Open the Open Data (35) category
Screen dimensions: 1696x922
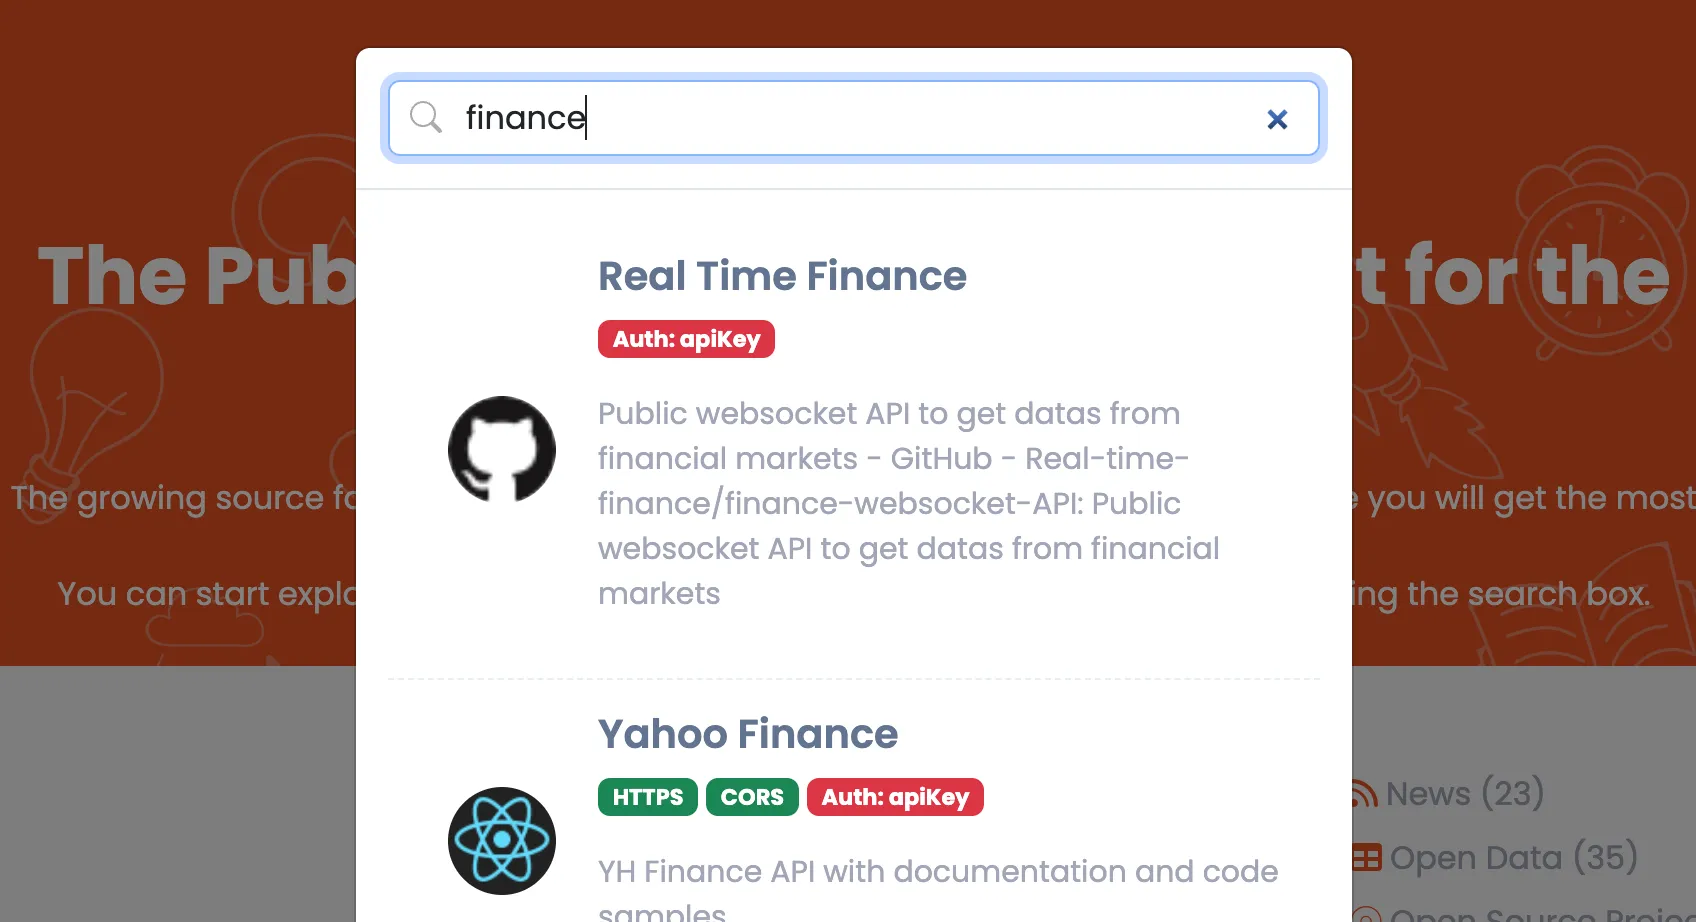click(x=1510, y=858)
